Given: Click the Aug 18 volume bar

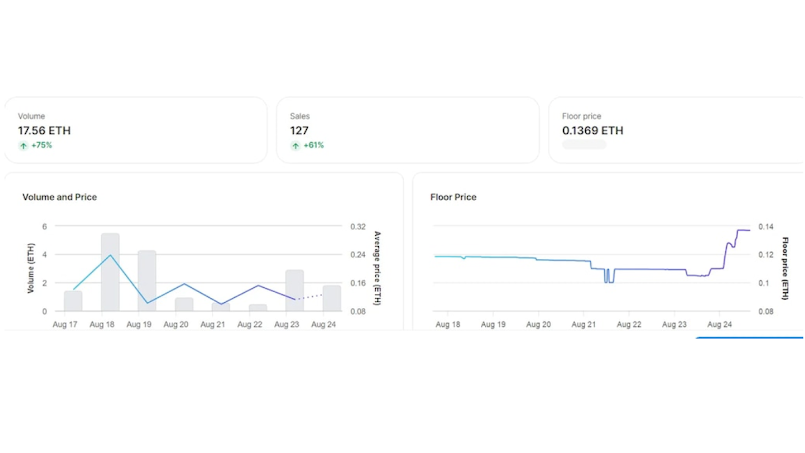Looking at the screenshot, I should (x=110, y=272).
